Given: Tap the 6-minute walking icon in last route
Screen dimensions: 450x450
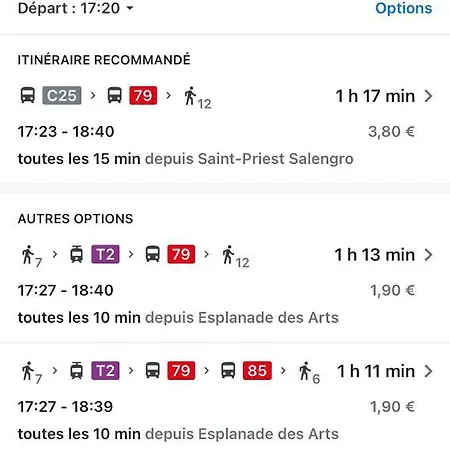Looking at the screenshot, I should click(x=309, y=373).
